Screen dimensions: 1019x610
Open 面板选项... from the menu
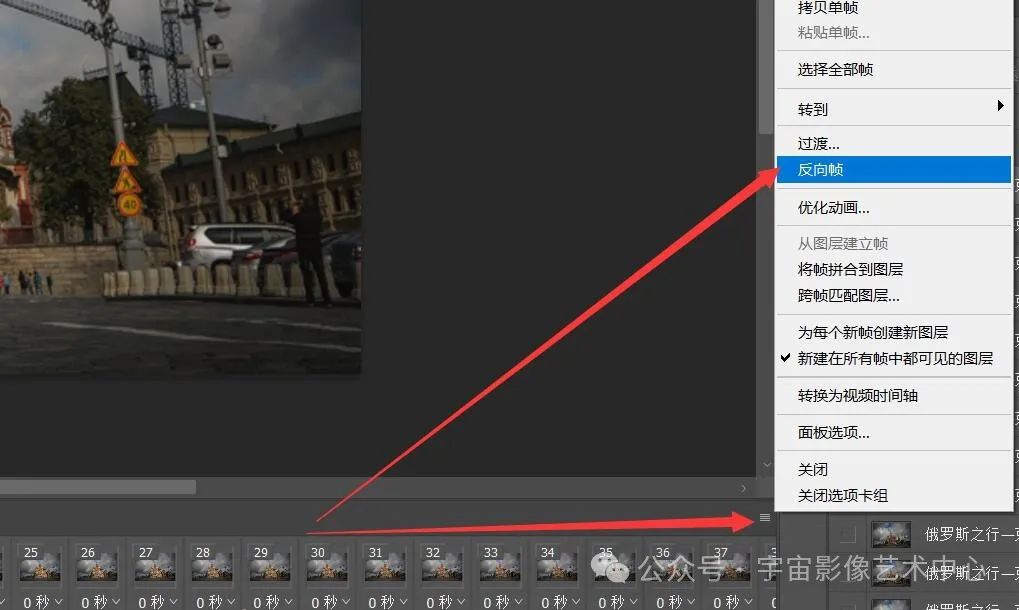click(x=833, y=432)
